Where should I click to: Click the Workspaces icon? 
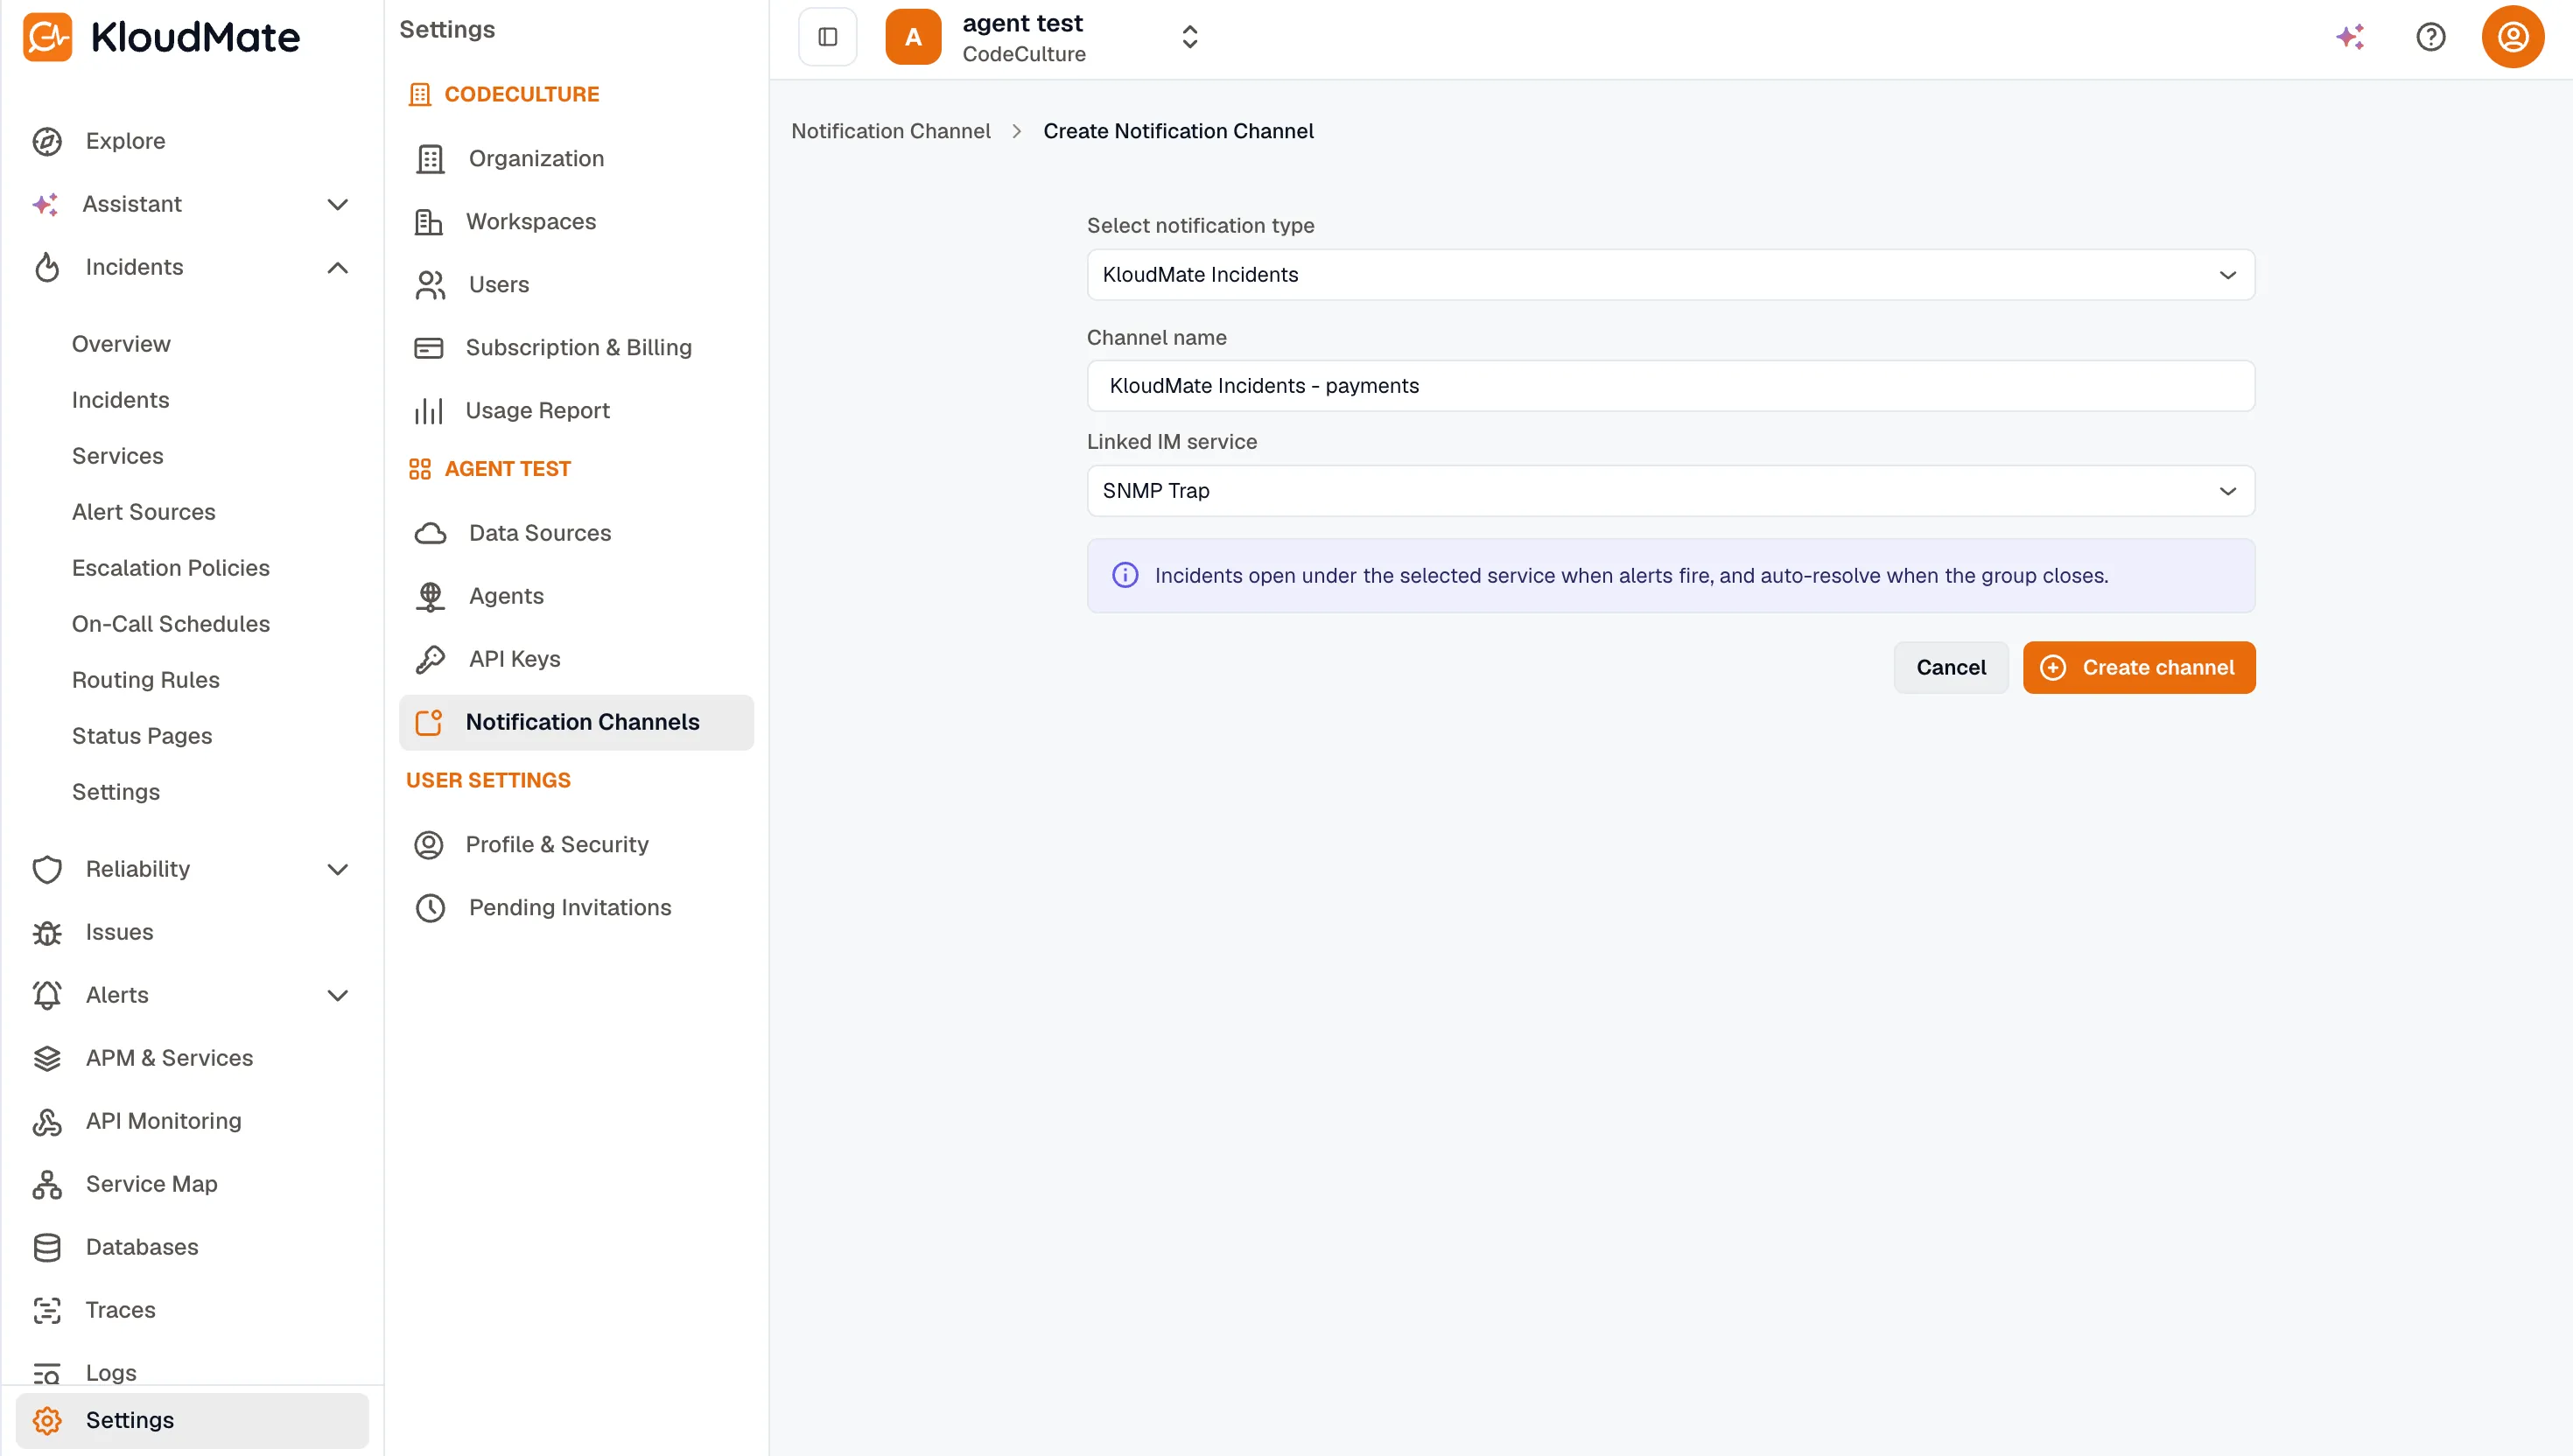point(428,222)
